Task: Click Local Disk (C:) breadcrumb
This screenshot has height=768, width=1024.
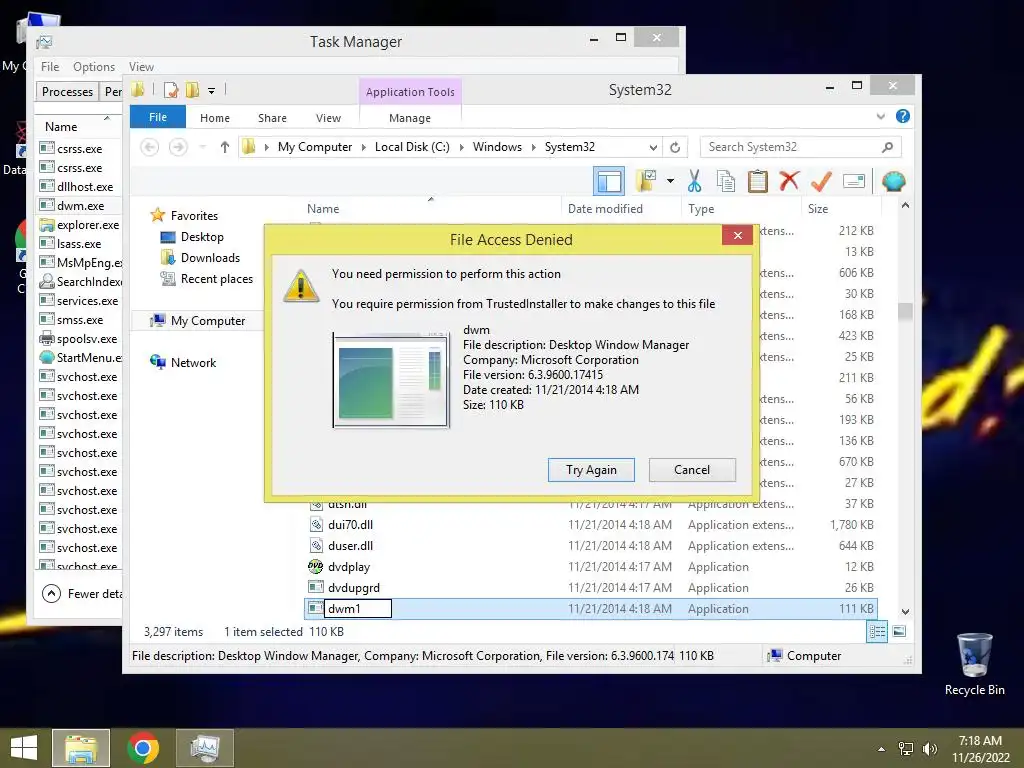Action: (412, 147)
